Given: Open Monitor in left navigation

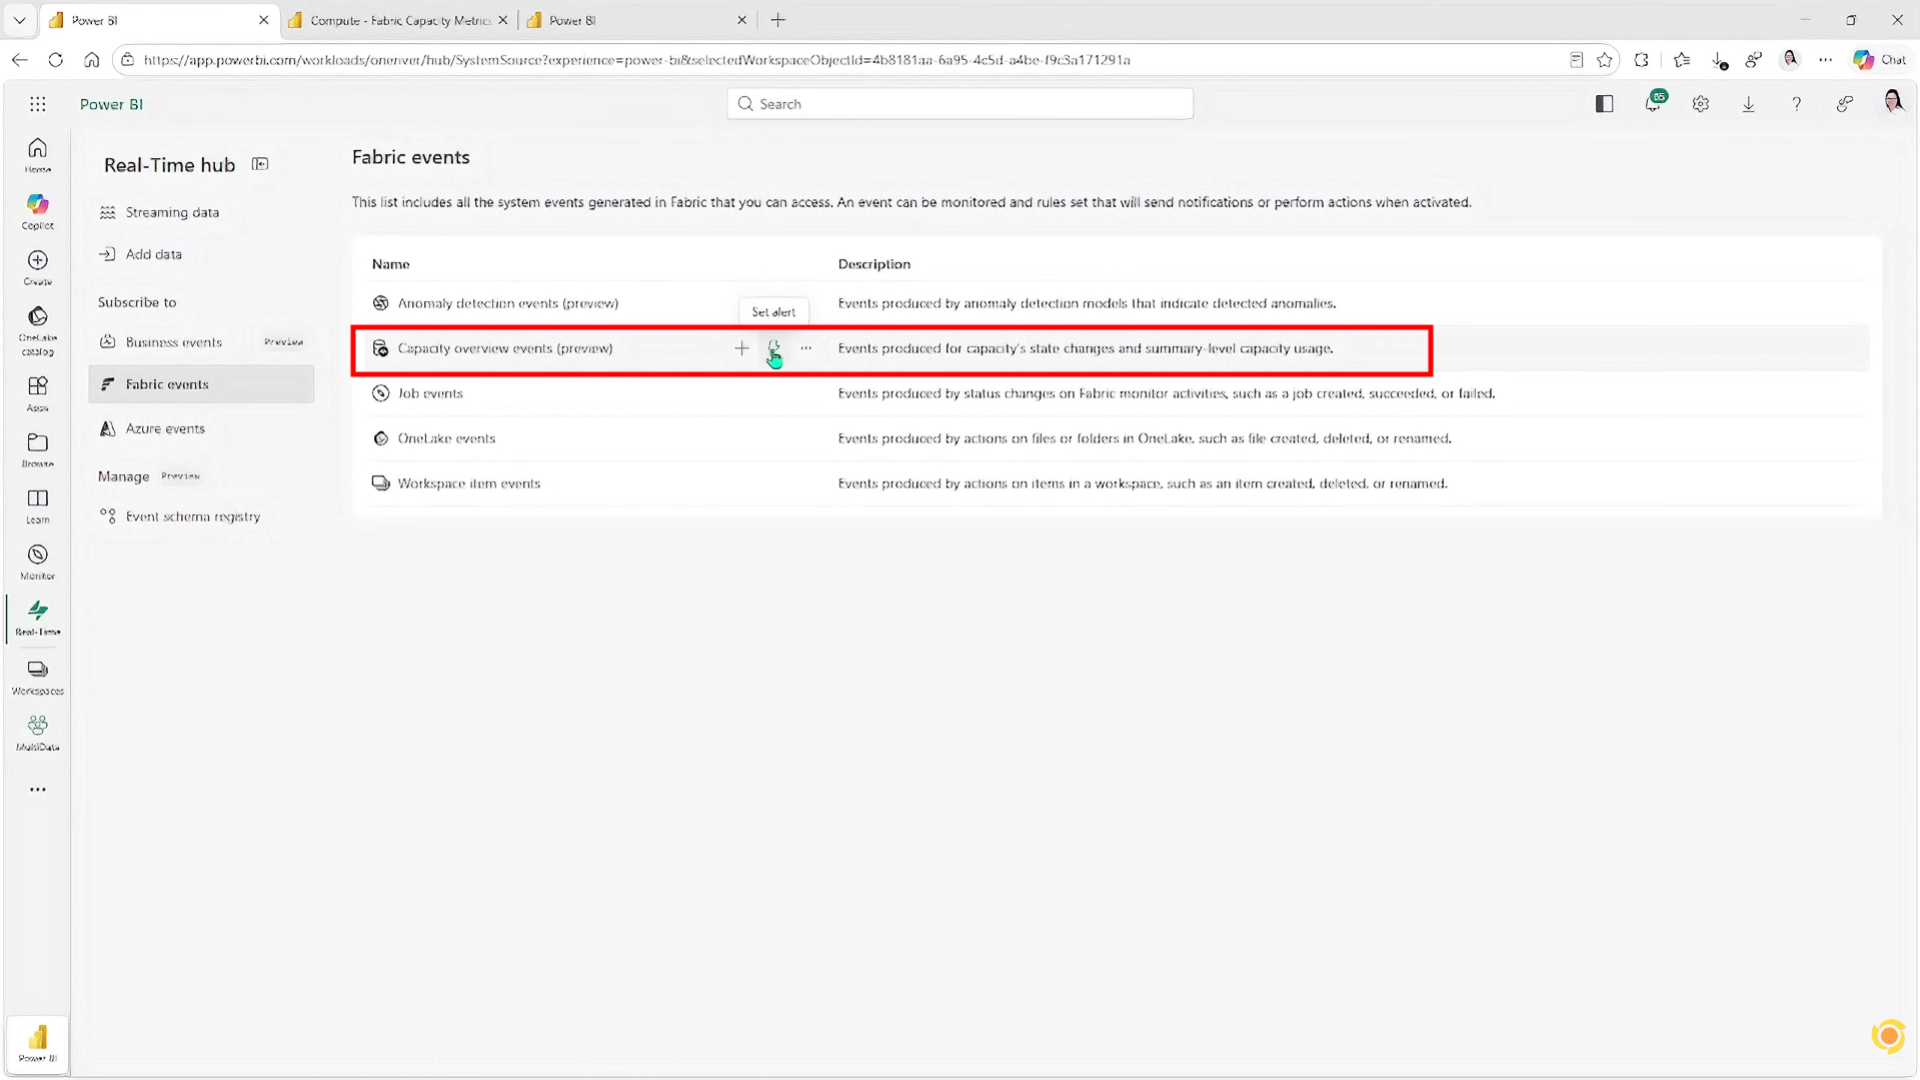Looking at the screenshot, I should (38, 561).
